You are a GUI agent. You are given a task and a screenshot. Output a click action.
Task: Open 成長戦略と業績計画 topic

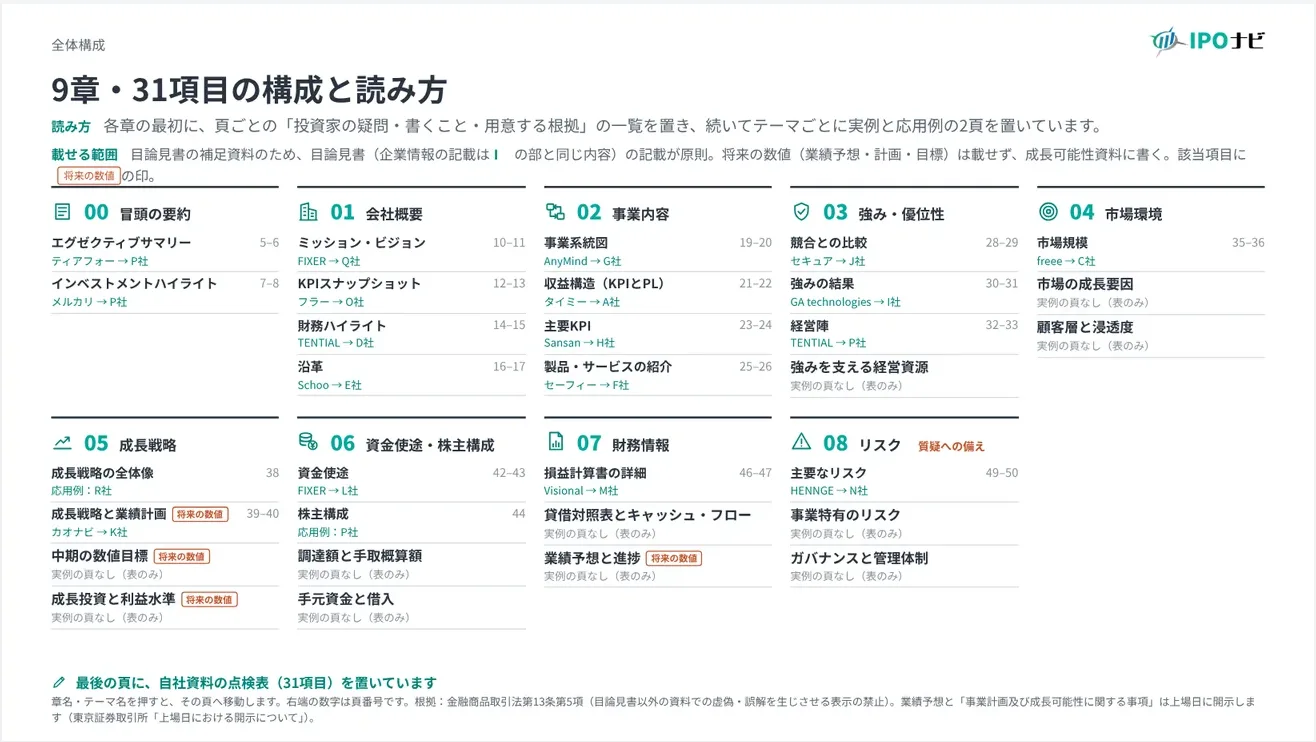[x=109, y=514]
